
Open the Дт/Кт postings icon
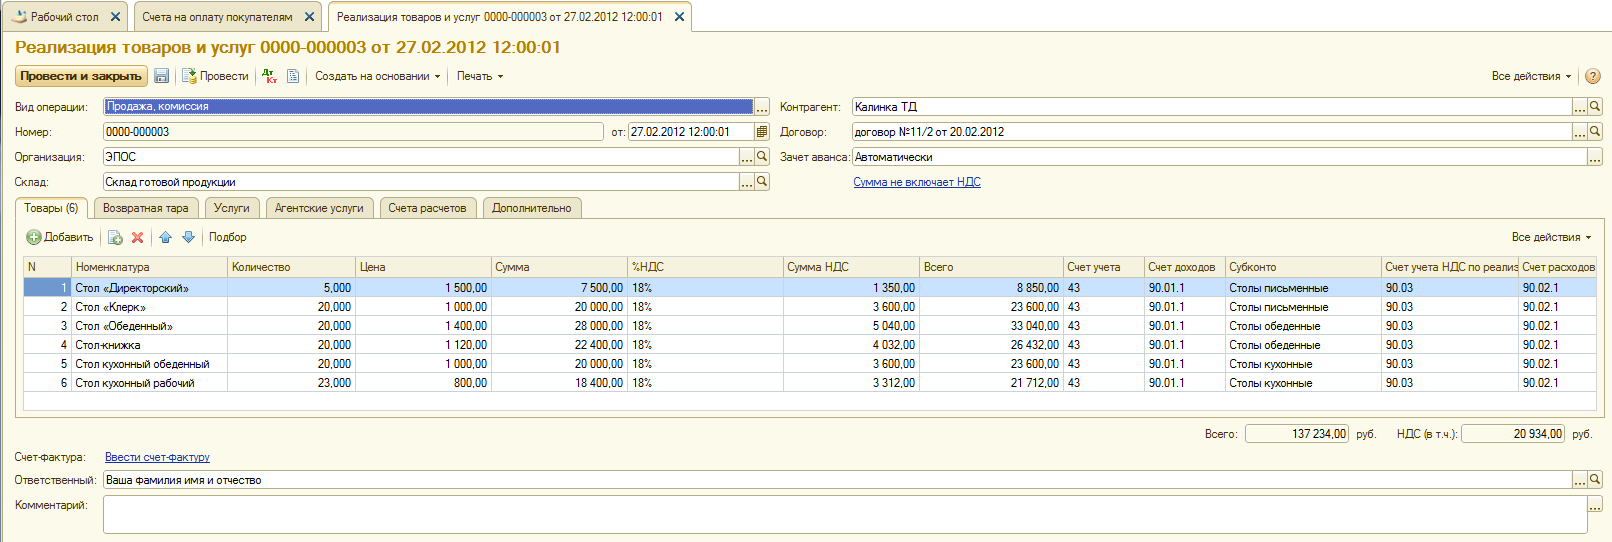point(269,76)
